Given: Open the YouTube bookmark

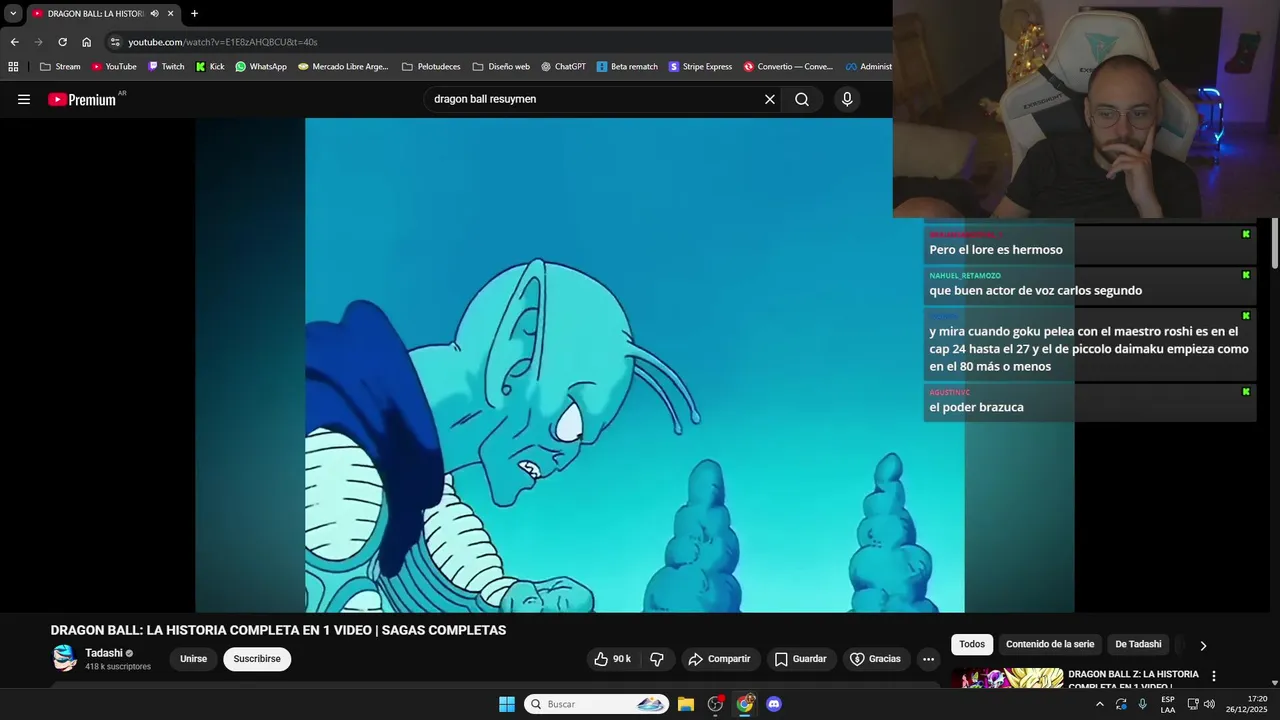Looking at the screenshot, I should tap(114, 67).
